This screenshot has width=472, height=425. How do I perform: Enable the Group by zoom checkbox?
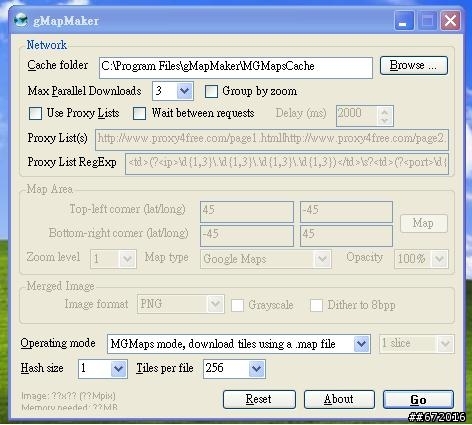pos(211,91)
